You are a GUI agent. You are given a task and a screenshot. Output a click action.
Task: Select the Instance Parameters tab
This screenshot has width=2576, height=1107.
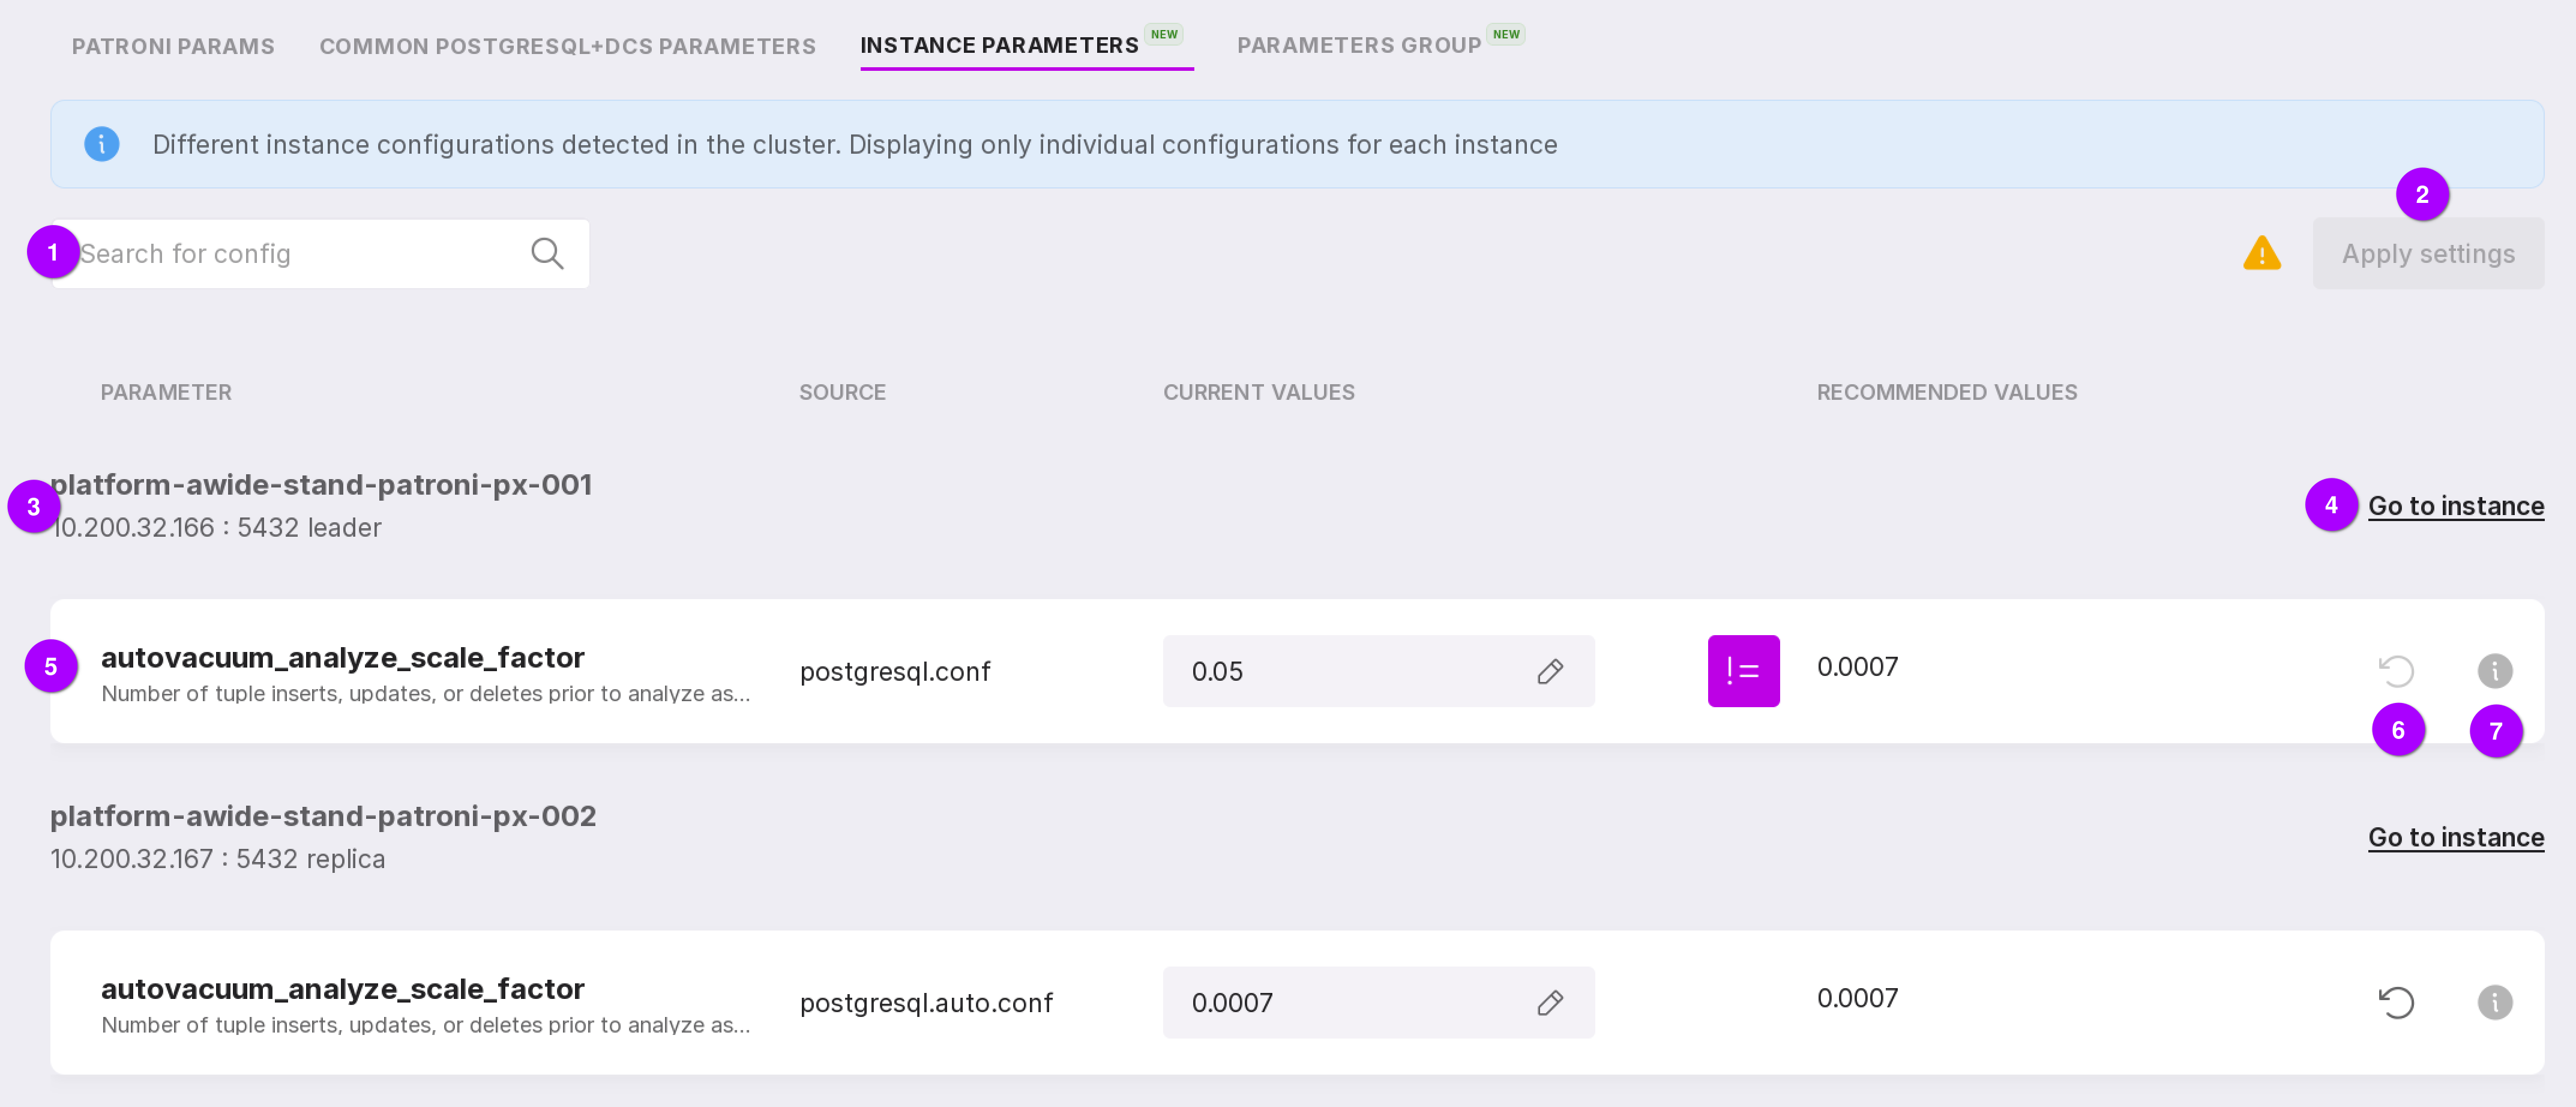click(998, 45)
